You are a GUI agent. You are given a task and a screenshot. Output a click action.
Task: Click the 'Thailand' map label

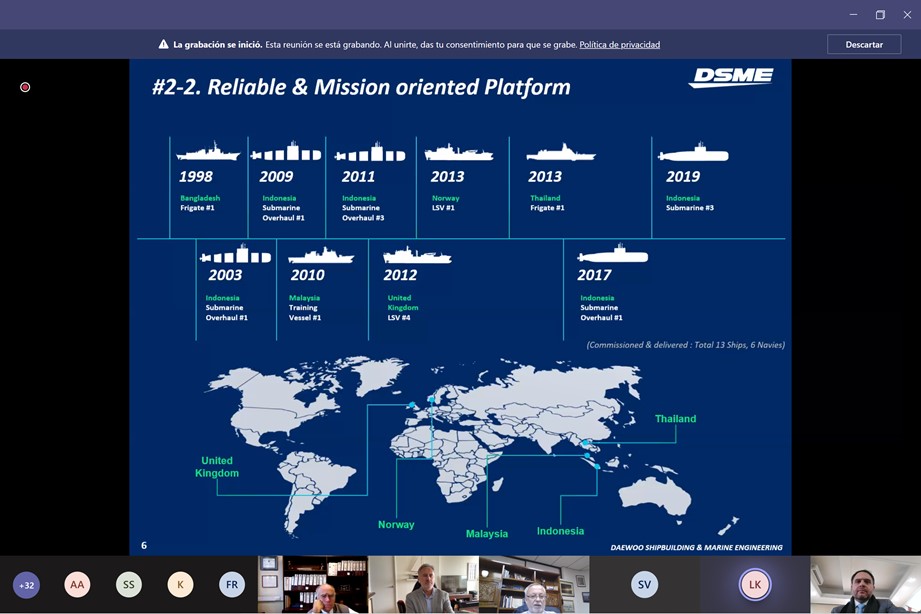675,419
